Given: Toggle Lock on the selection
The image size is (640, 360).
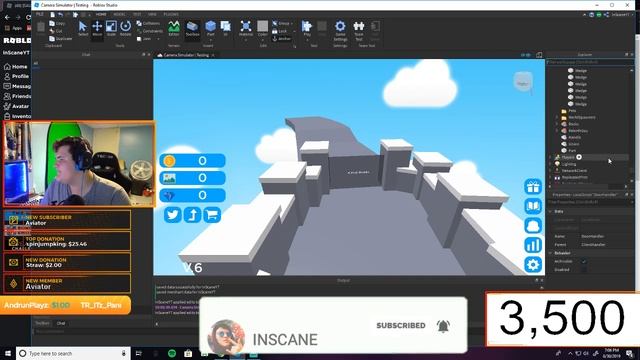Looking at the screenshot, I should (280, 31).
